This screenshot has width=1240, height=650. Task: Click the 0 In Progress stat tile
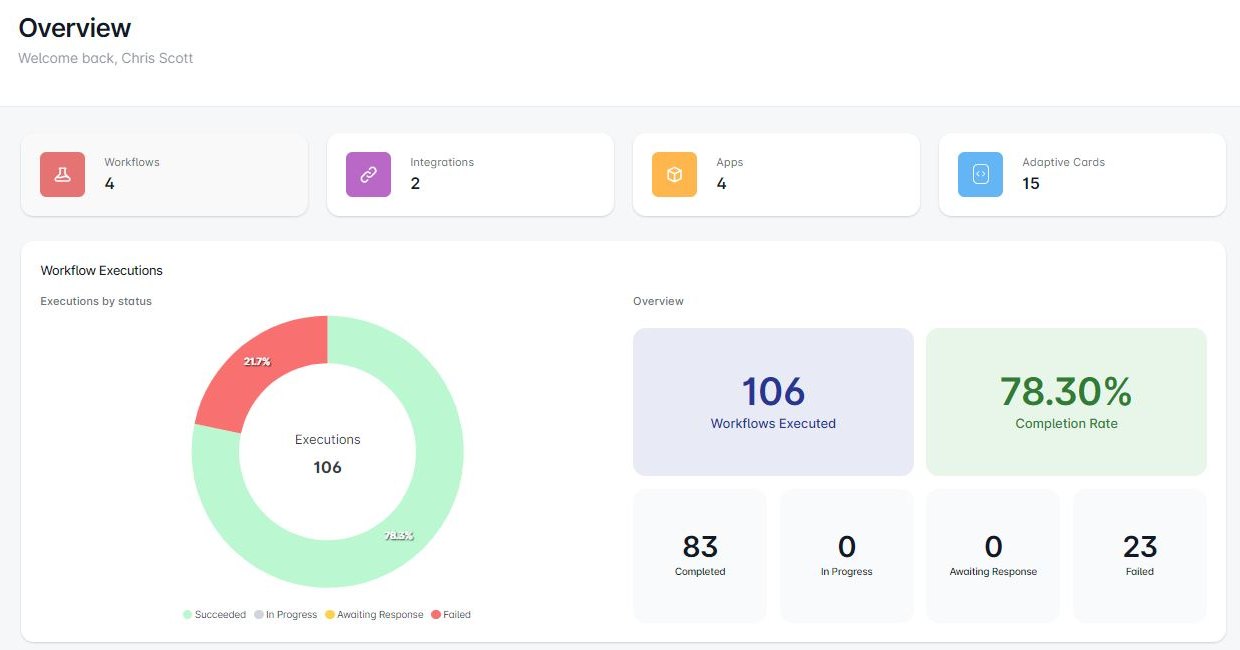tap(847, 555)
